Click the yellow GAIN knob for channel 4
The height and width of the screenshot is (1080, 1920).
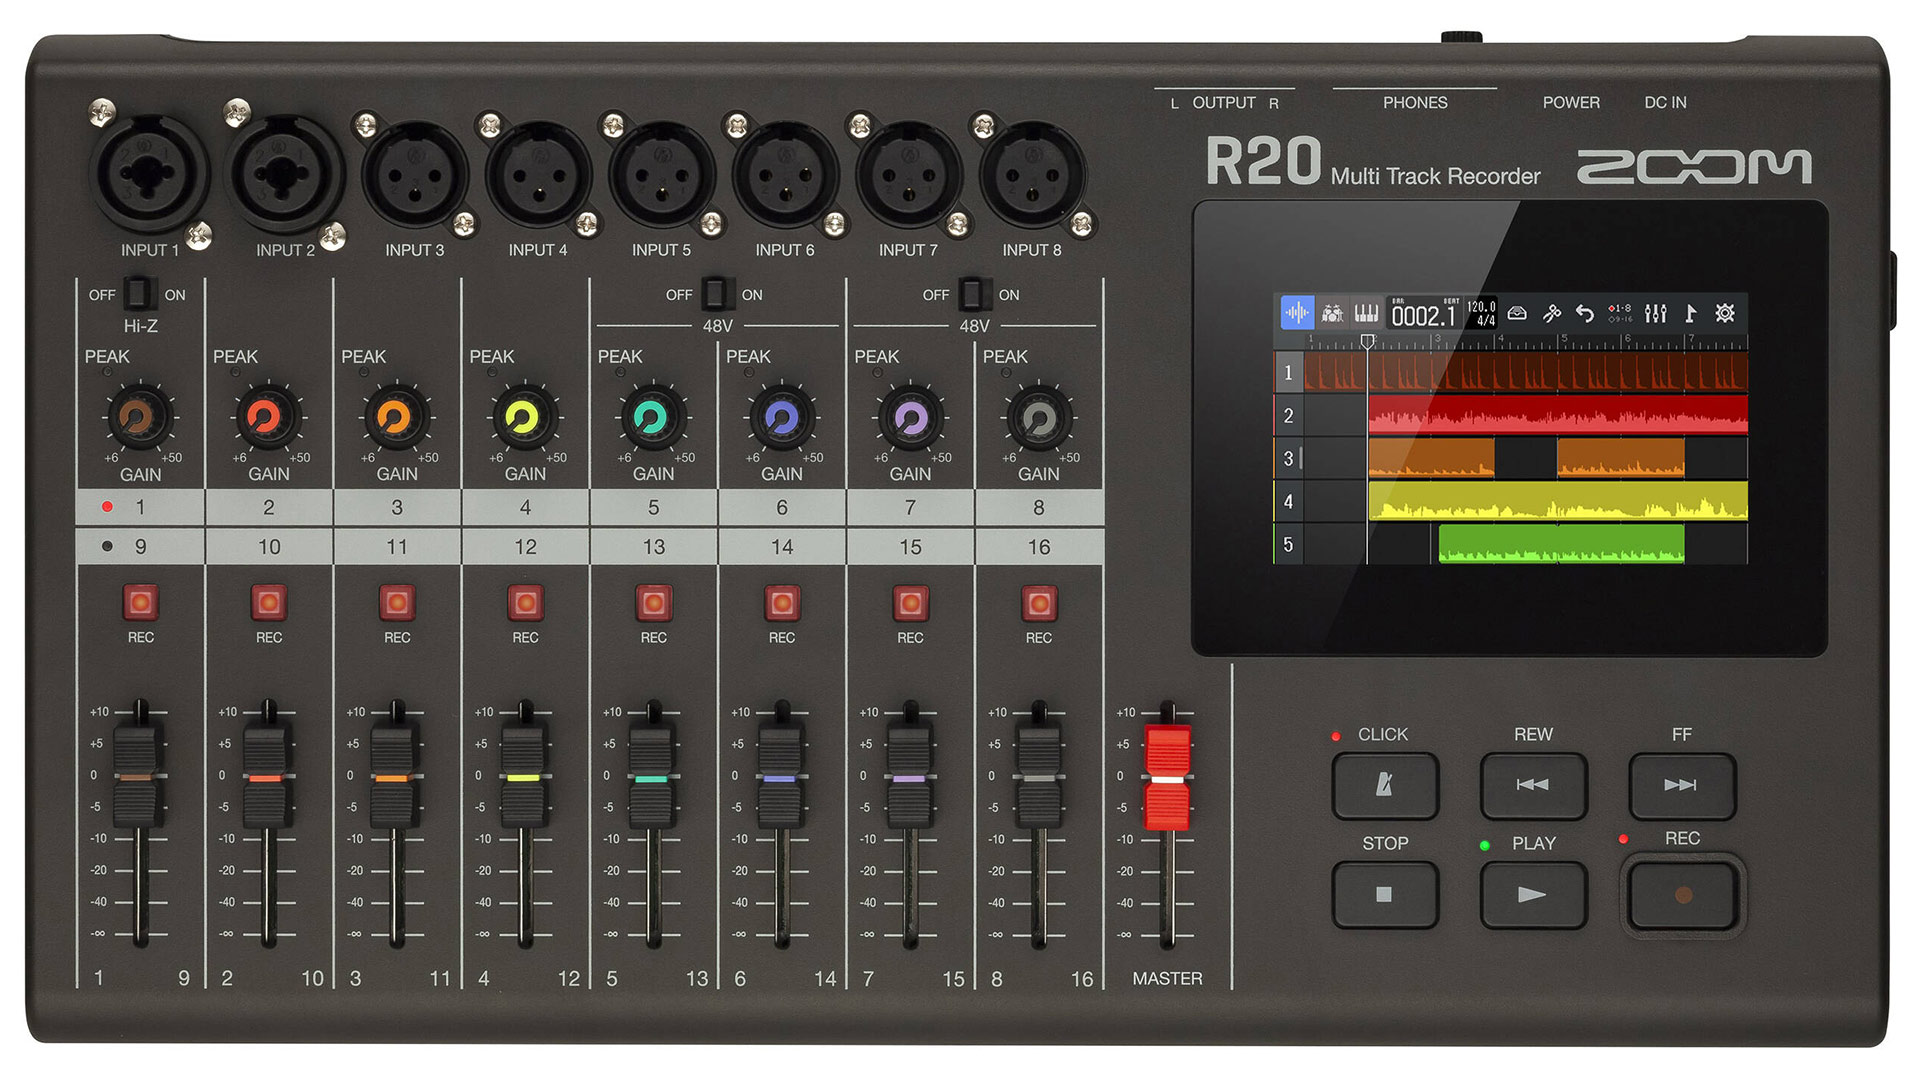pos(523,417)
